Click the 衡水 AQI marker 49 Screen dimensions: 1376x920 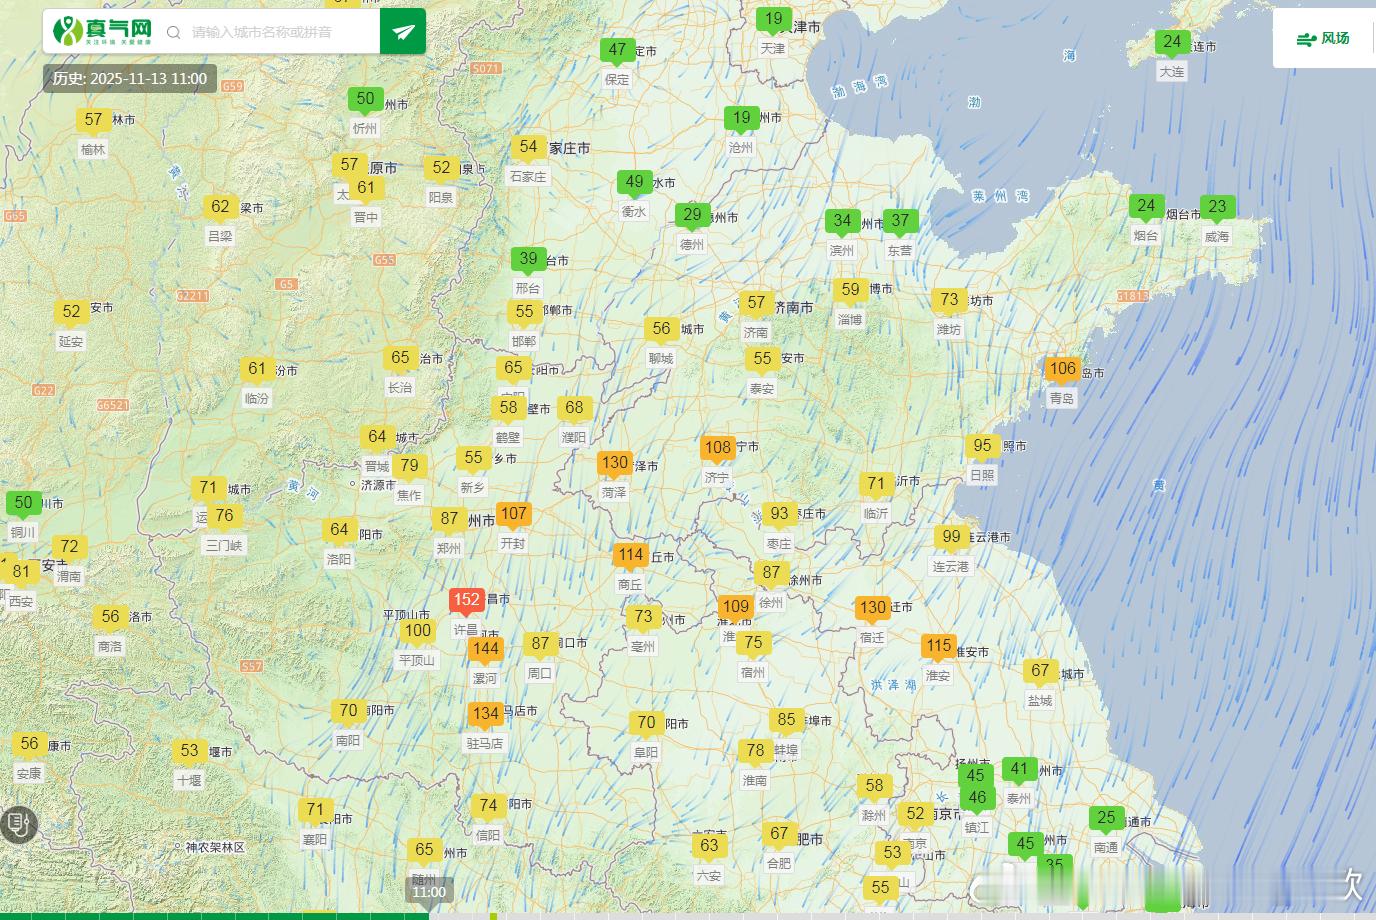coord(634,181)
